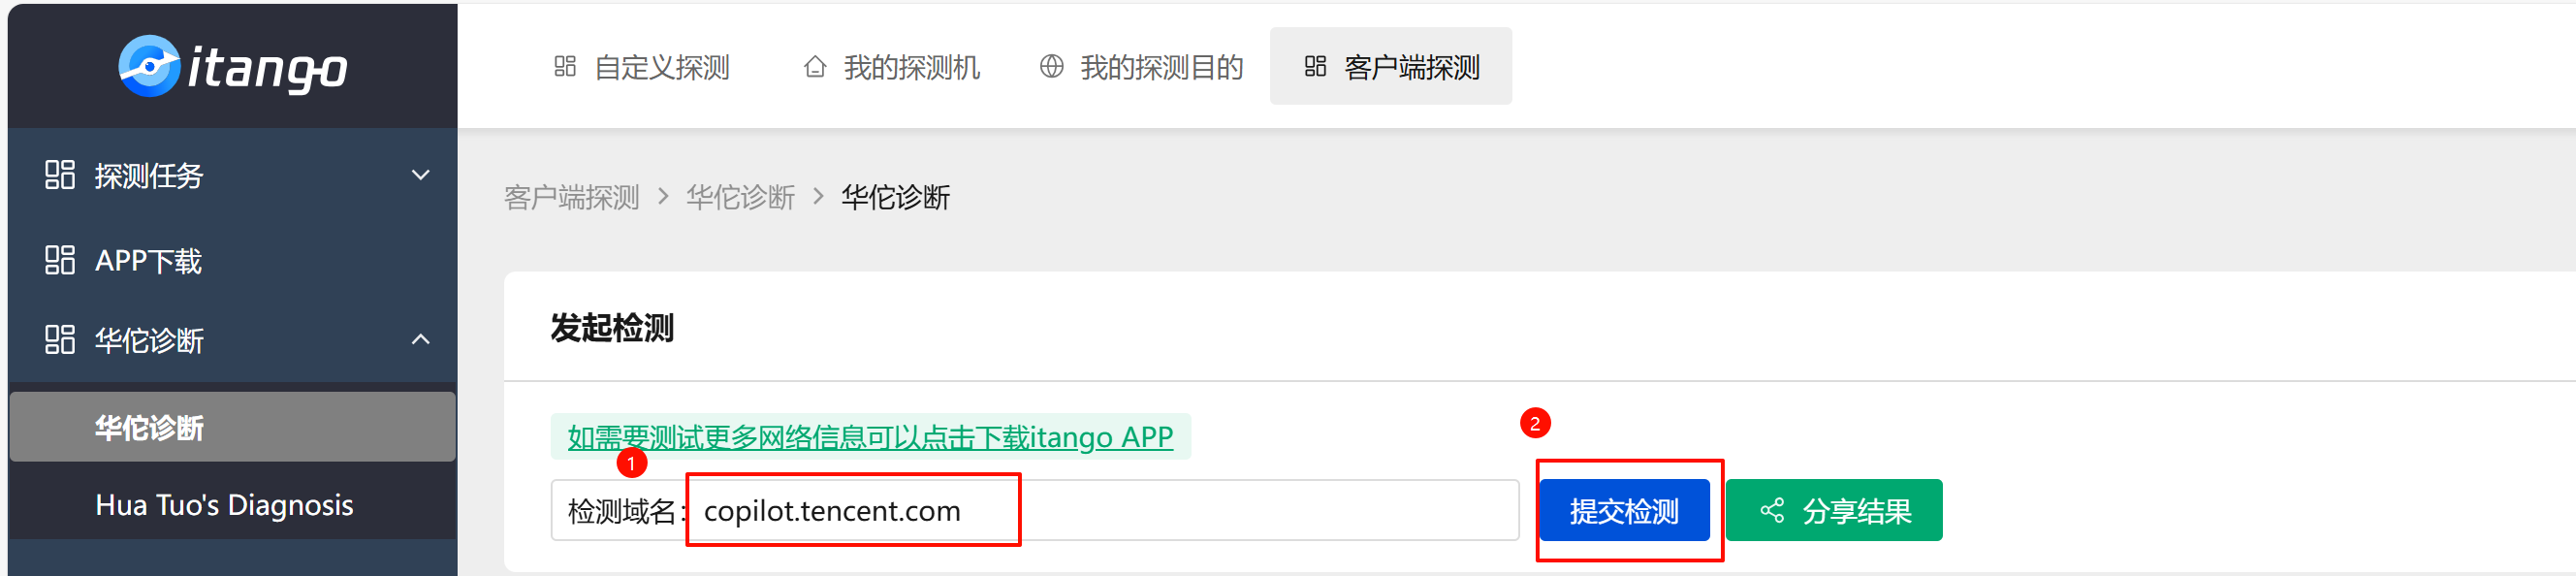
Task: Click the green 分享结果 button
Action: [x=1833, y=511]
